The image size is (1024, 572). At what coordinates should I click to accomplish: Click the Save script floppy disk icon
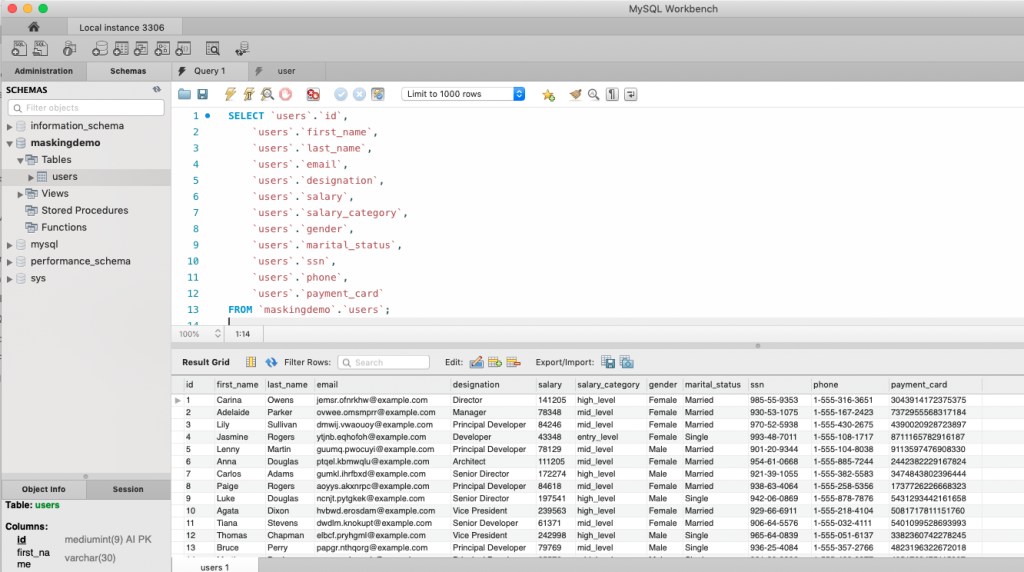[203, 94]
